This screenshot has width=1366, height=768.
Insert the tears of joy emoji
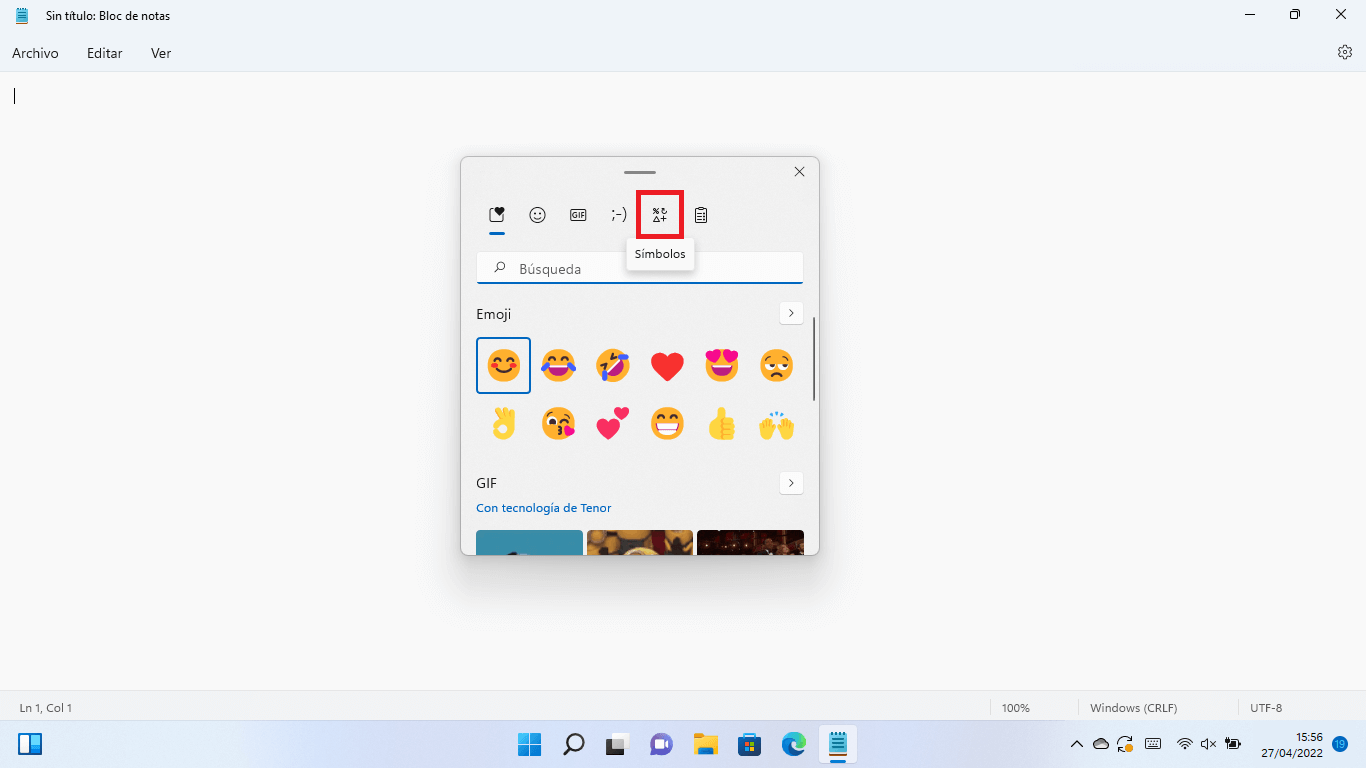[x=558, y=366]
